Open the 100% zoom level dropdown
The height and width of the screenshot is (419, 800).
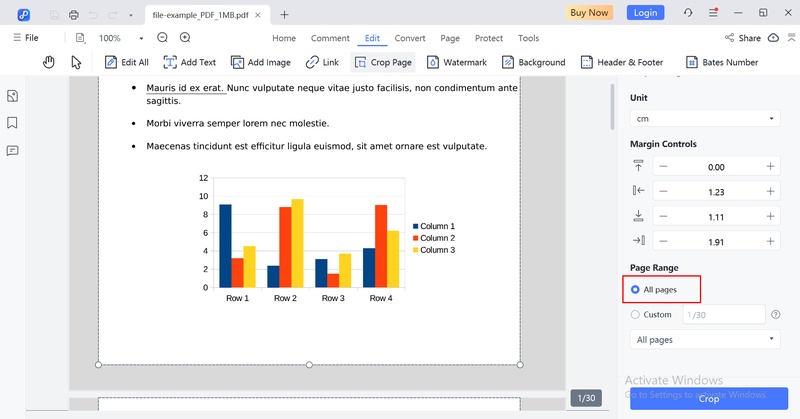tap(120, 38)
